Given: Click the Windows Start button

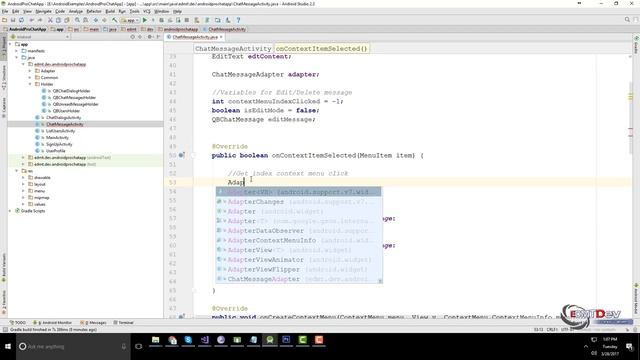Looking at the screenshot, I should [x=8, y=347].
